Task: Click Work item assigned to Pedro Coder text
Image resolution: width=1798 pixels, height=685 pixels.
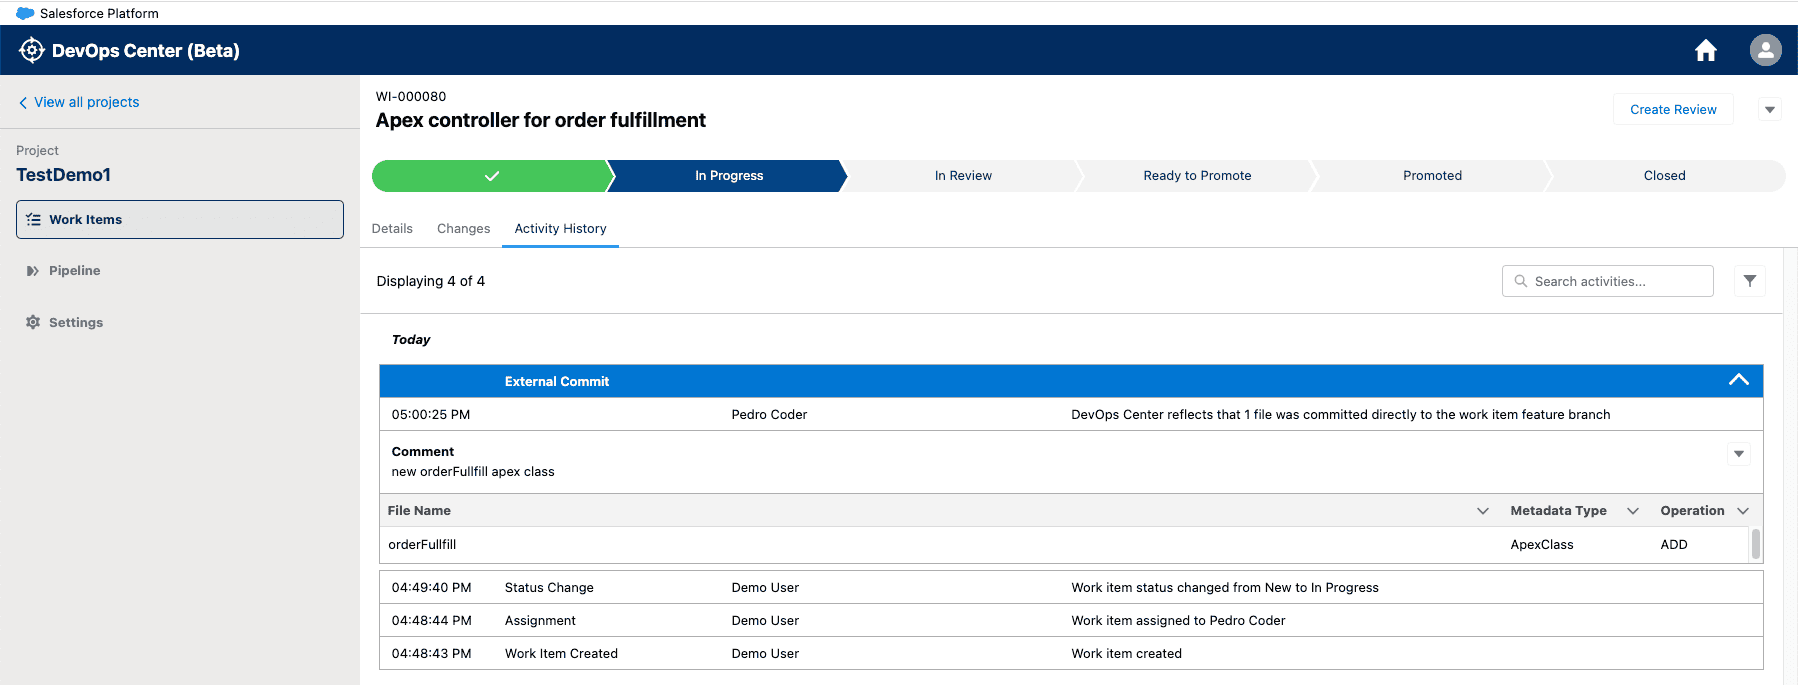Action: [x=1178, y=620]
